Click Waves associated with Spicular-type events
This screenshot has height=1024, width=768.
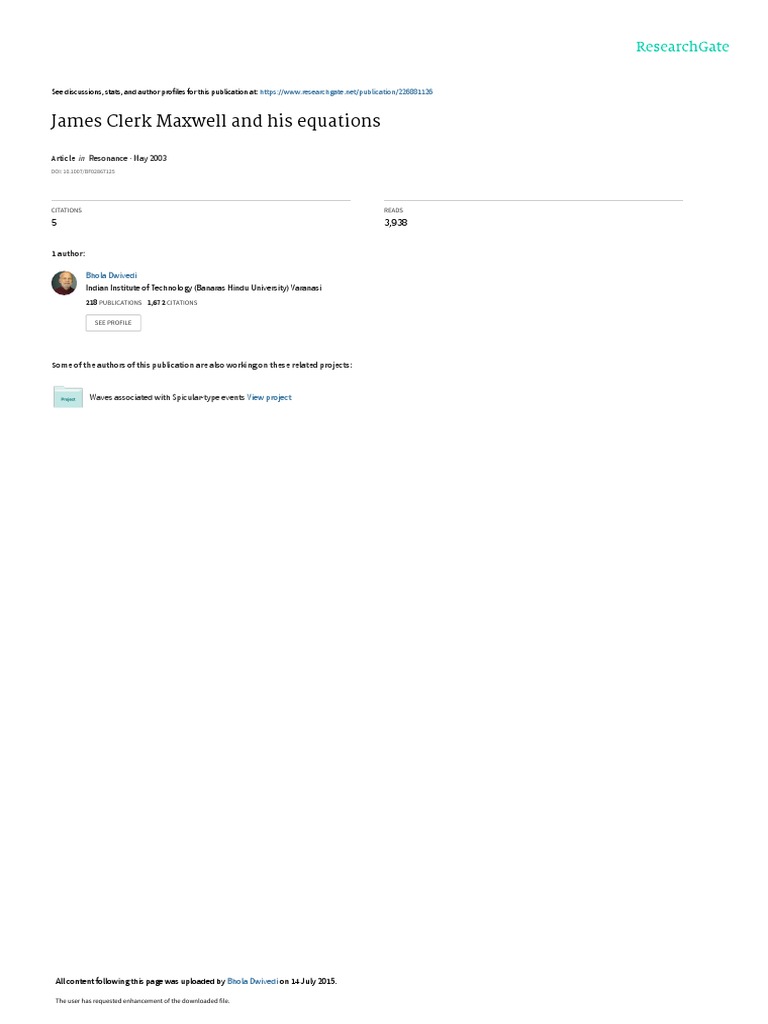(167, 397)
